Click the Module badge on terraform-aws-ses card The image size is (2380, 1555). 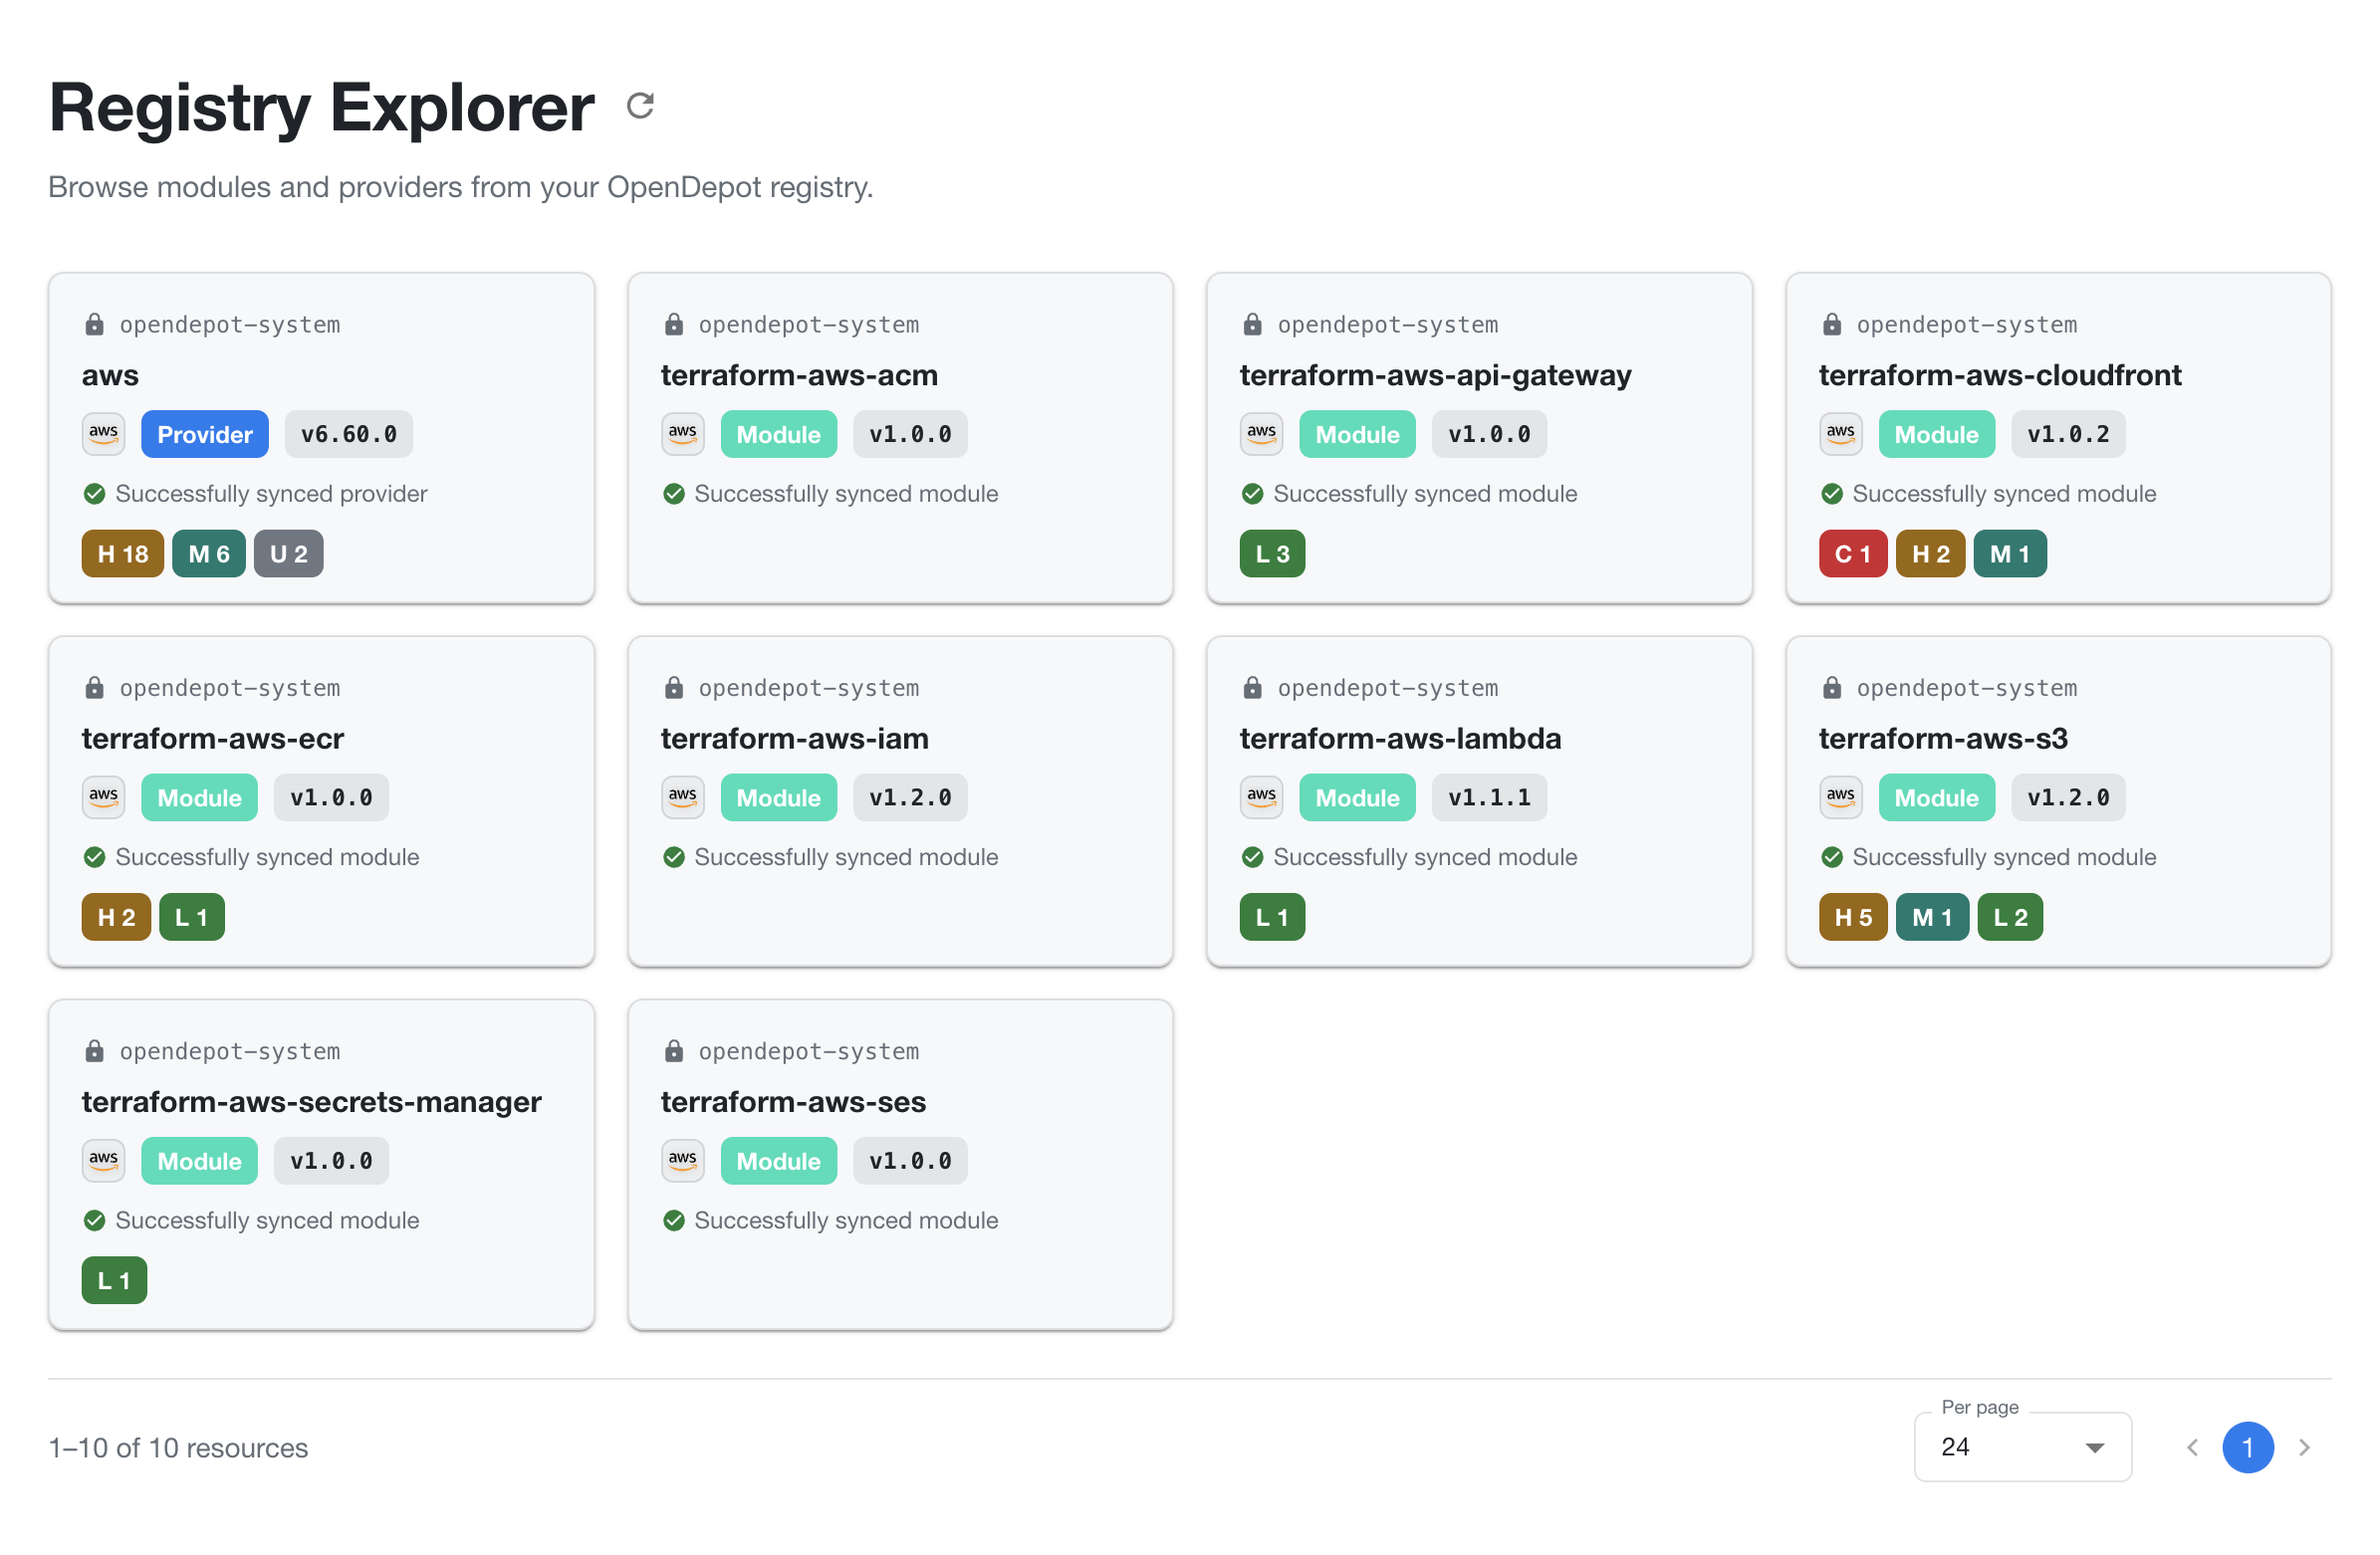(778, 1160)
